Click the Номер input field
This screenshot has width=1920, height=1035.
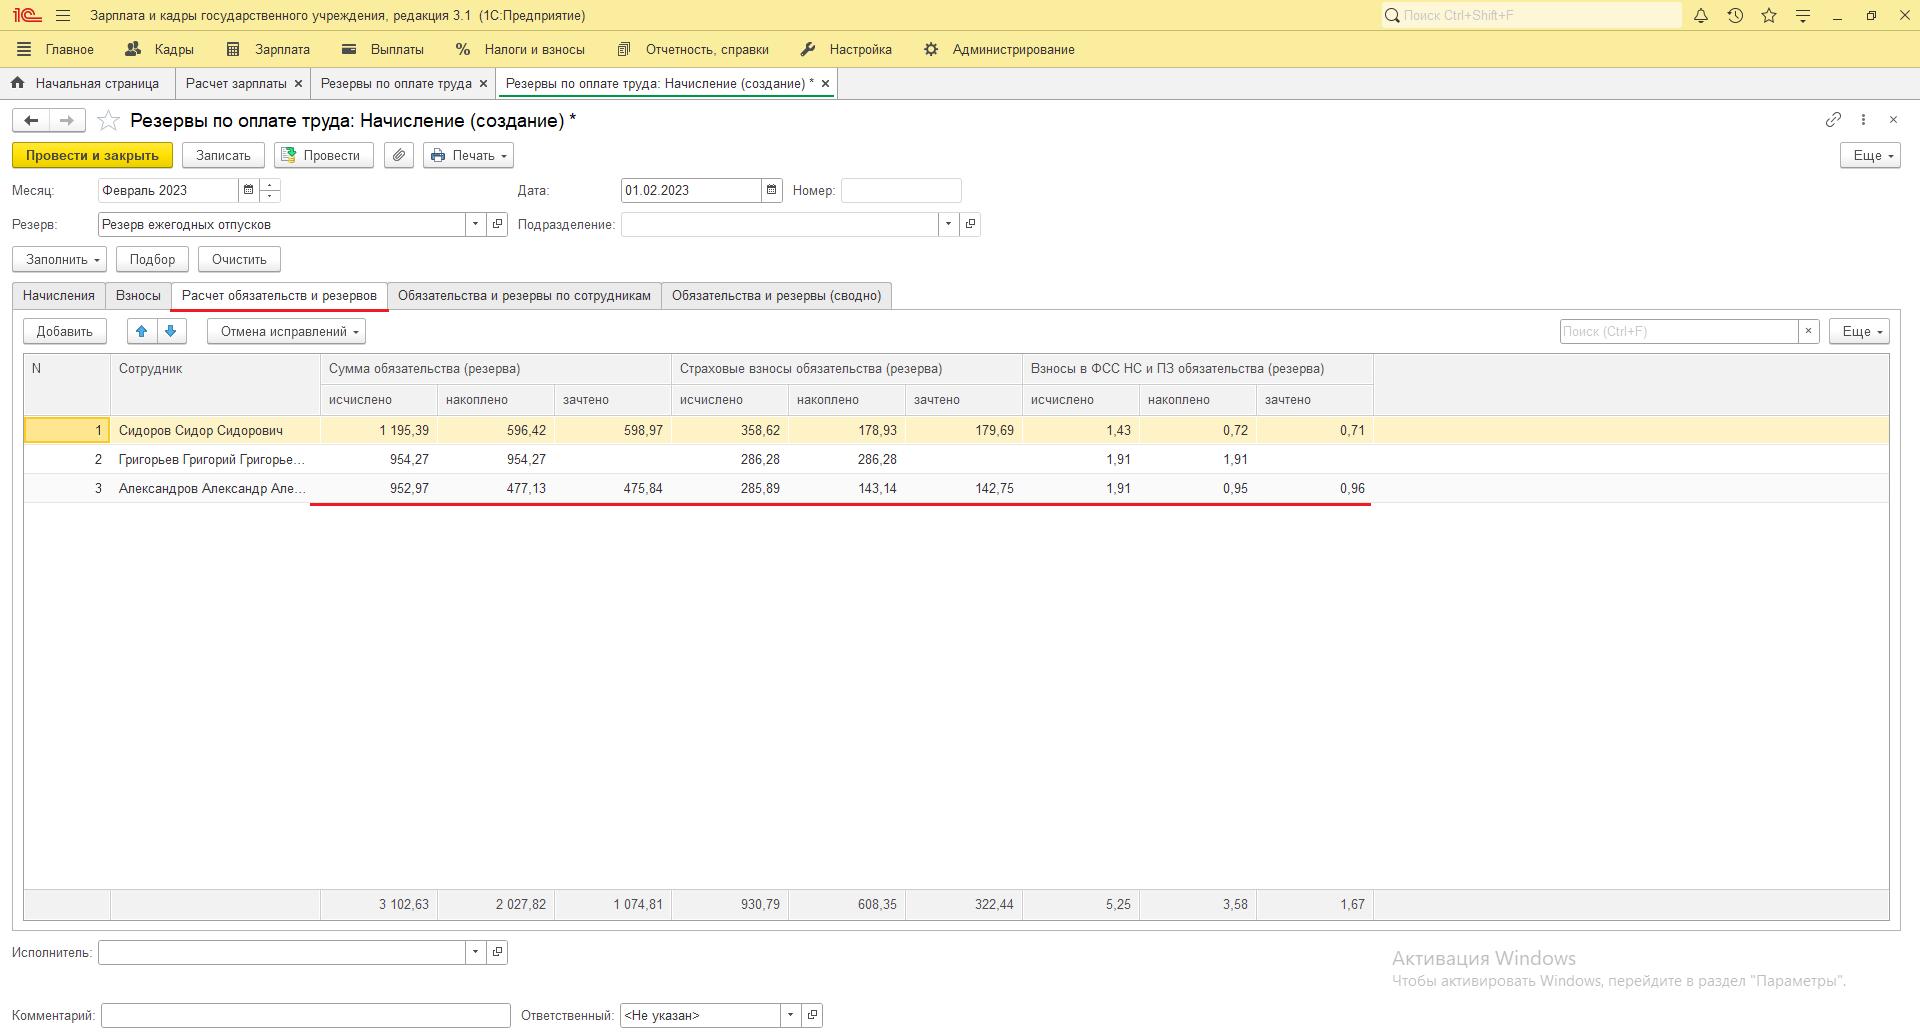point(901,190)
